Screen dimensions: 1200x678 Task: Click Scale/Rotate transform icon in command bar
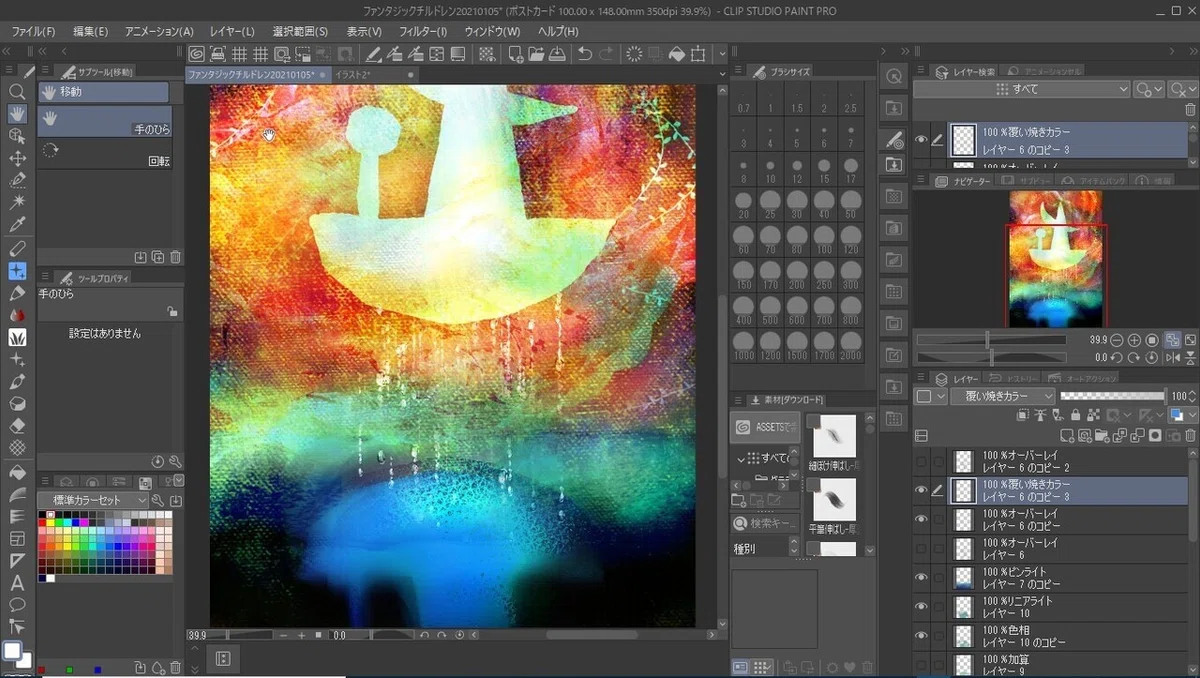(698, 54)
